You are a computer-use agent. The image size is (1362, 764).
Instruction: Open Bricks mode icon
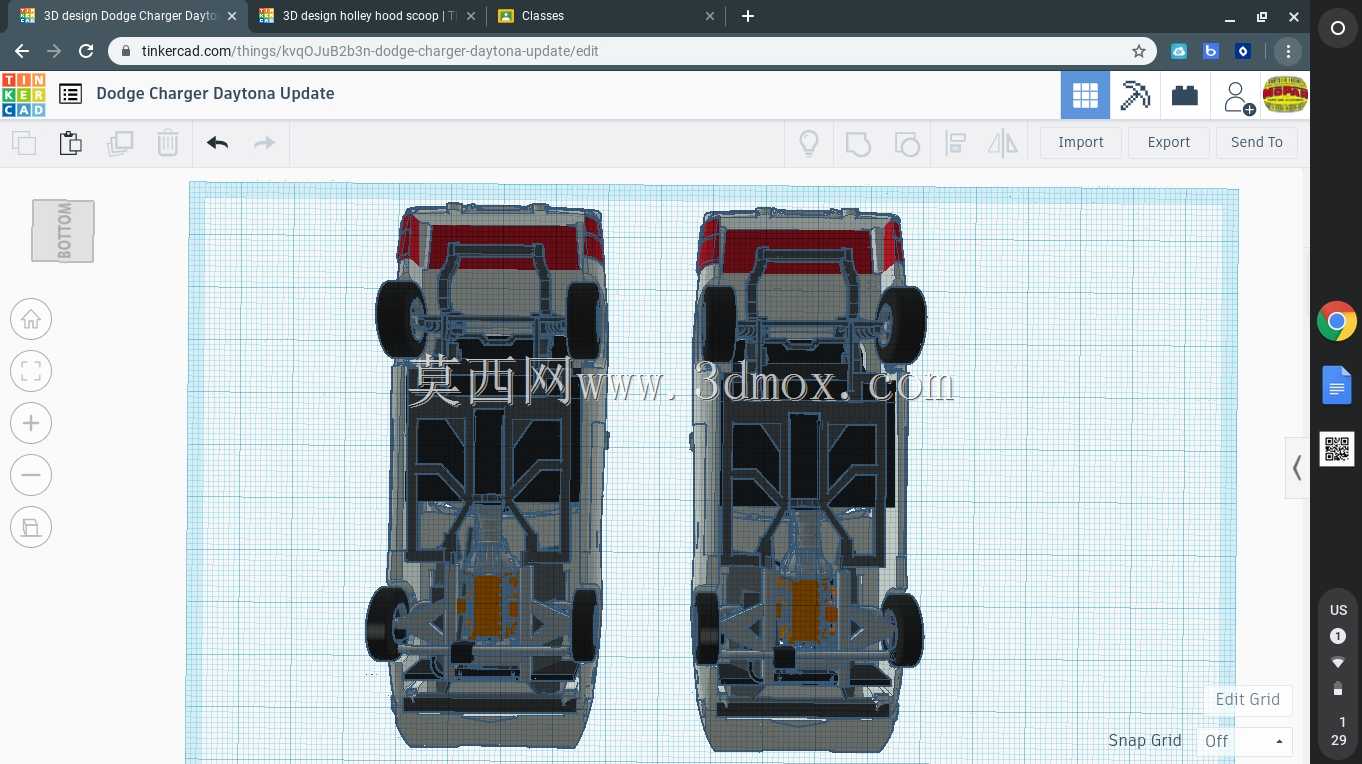(x=1185, y=95)
